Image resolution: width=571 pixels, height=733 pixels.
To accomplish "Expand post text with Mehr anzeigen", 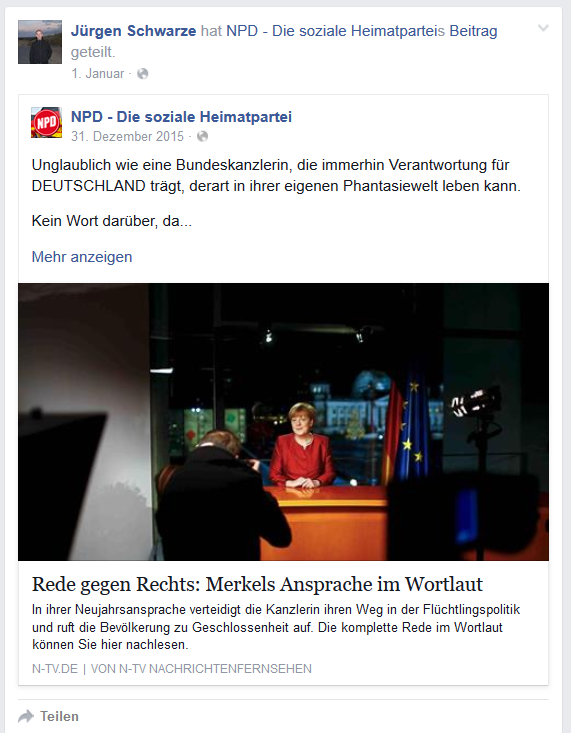I will (x=82, y=257).
